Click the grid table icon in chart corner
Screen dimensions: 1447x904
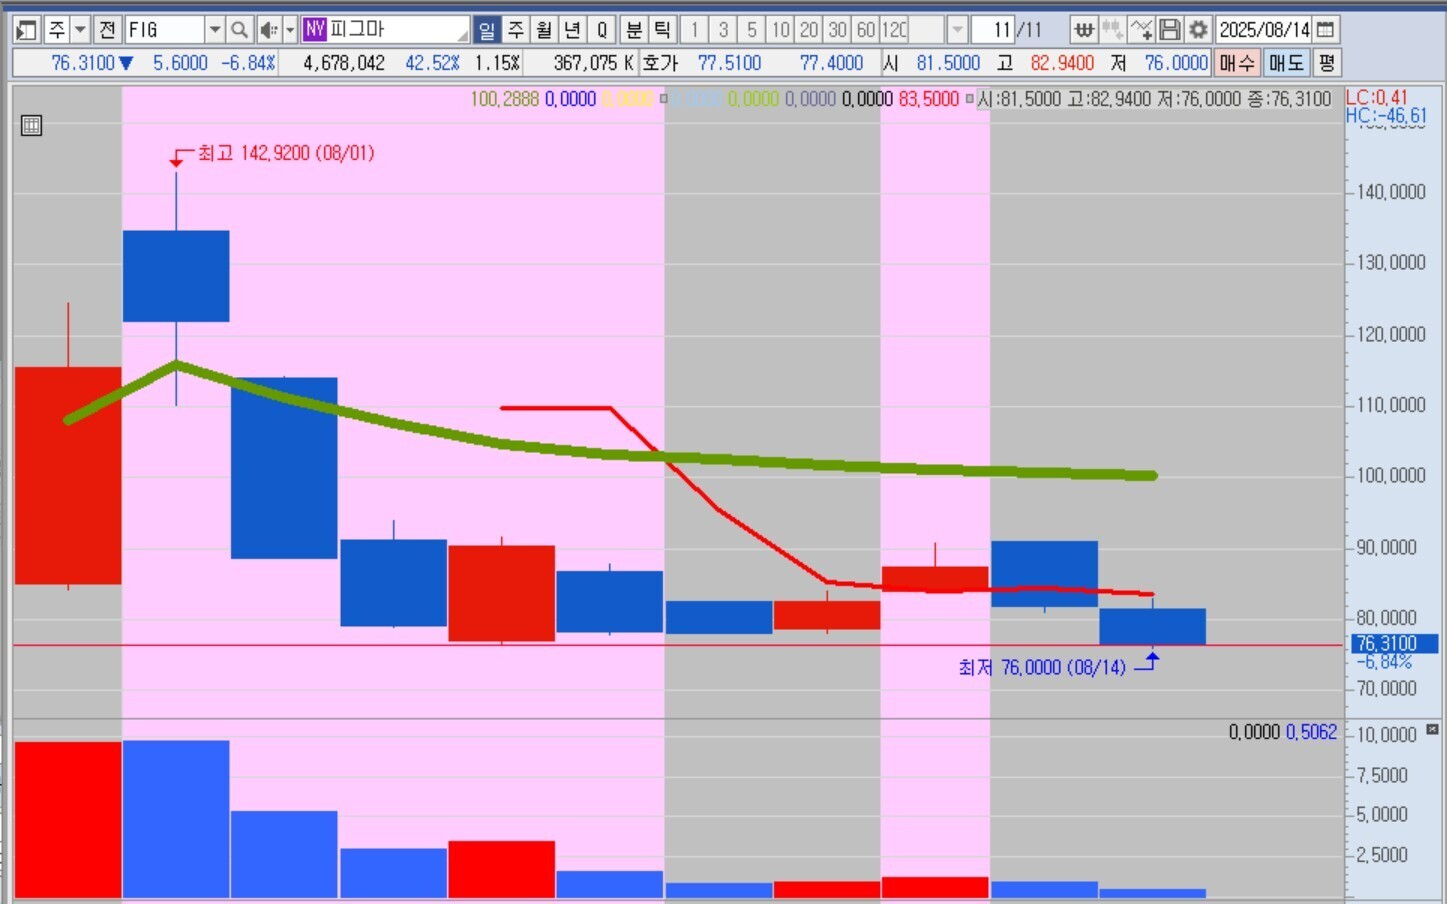tap(31, 125)
